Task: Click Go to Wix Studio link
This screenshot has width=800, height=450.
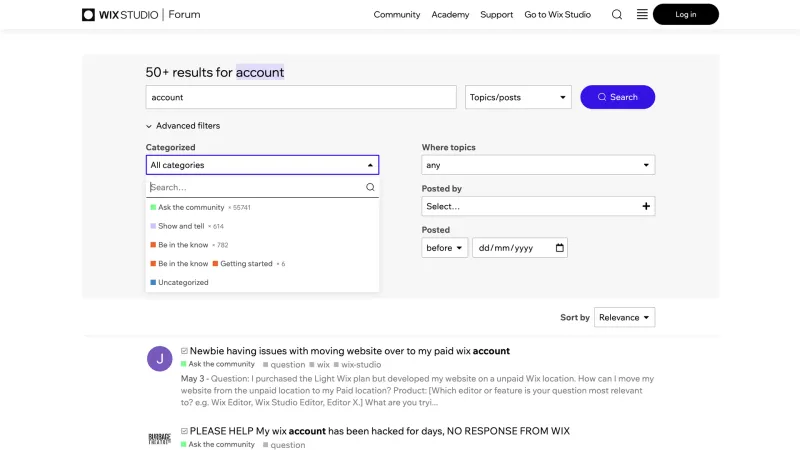Action: click(558, 14)
